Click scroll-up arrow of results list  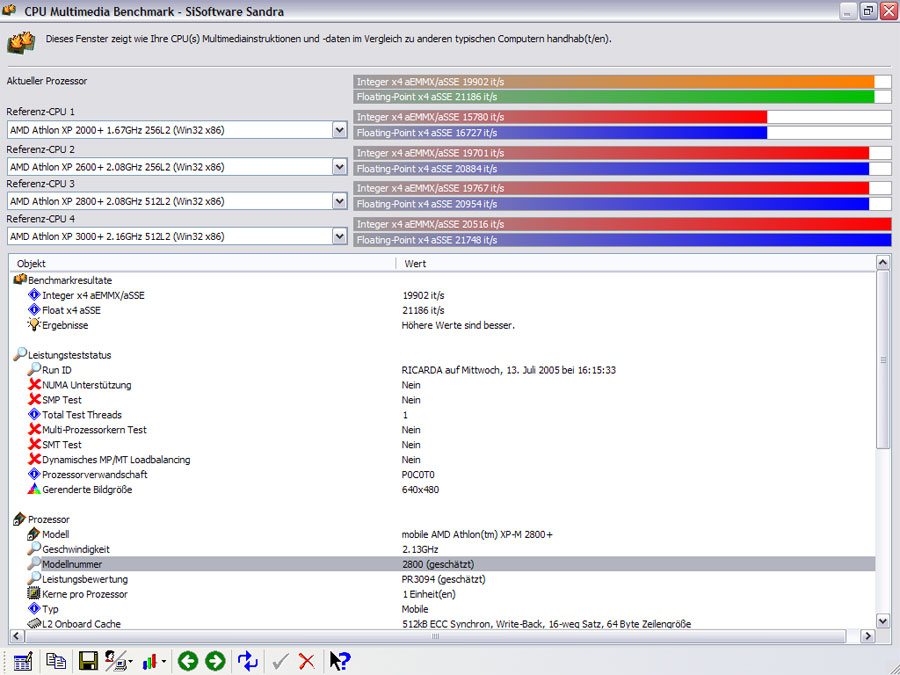tap(883, 263)
